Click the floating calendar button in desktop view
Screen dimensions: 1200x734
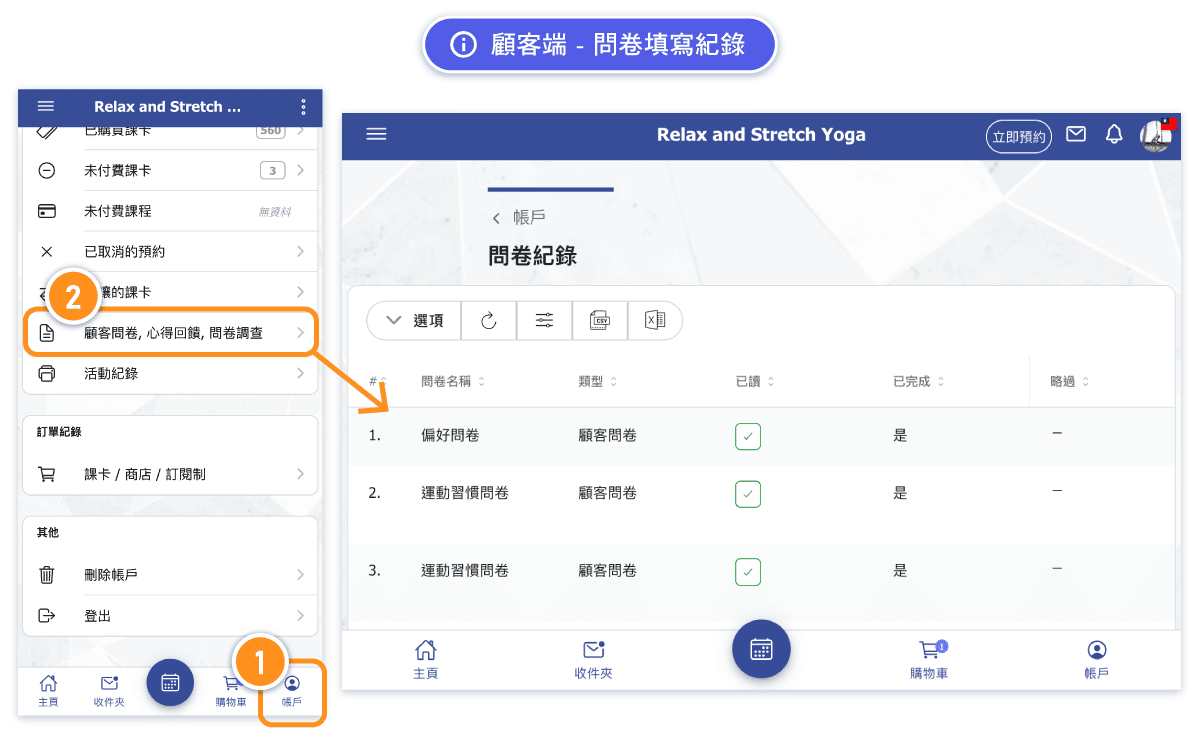pos(761,649)
